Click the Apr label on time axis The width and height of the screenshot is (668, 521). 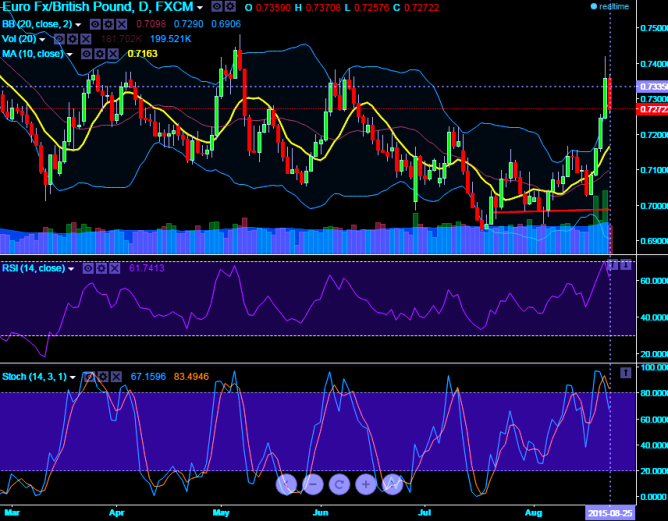(x=117, y=512)
